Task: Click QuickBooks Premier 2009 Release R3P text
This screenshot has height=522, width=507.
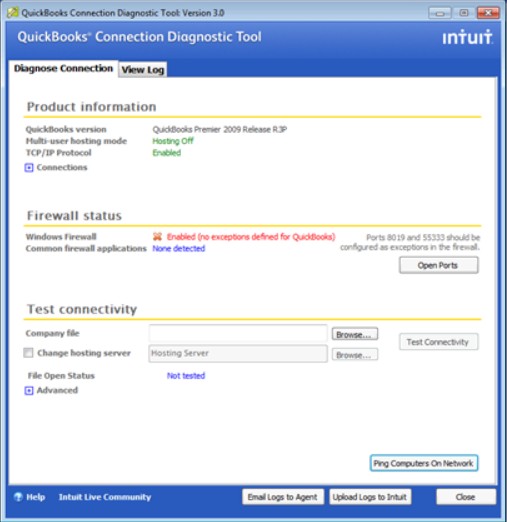Action: [219, 129]
